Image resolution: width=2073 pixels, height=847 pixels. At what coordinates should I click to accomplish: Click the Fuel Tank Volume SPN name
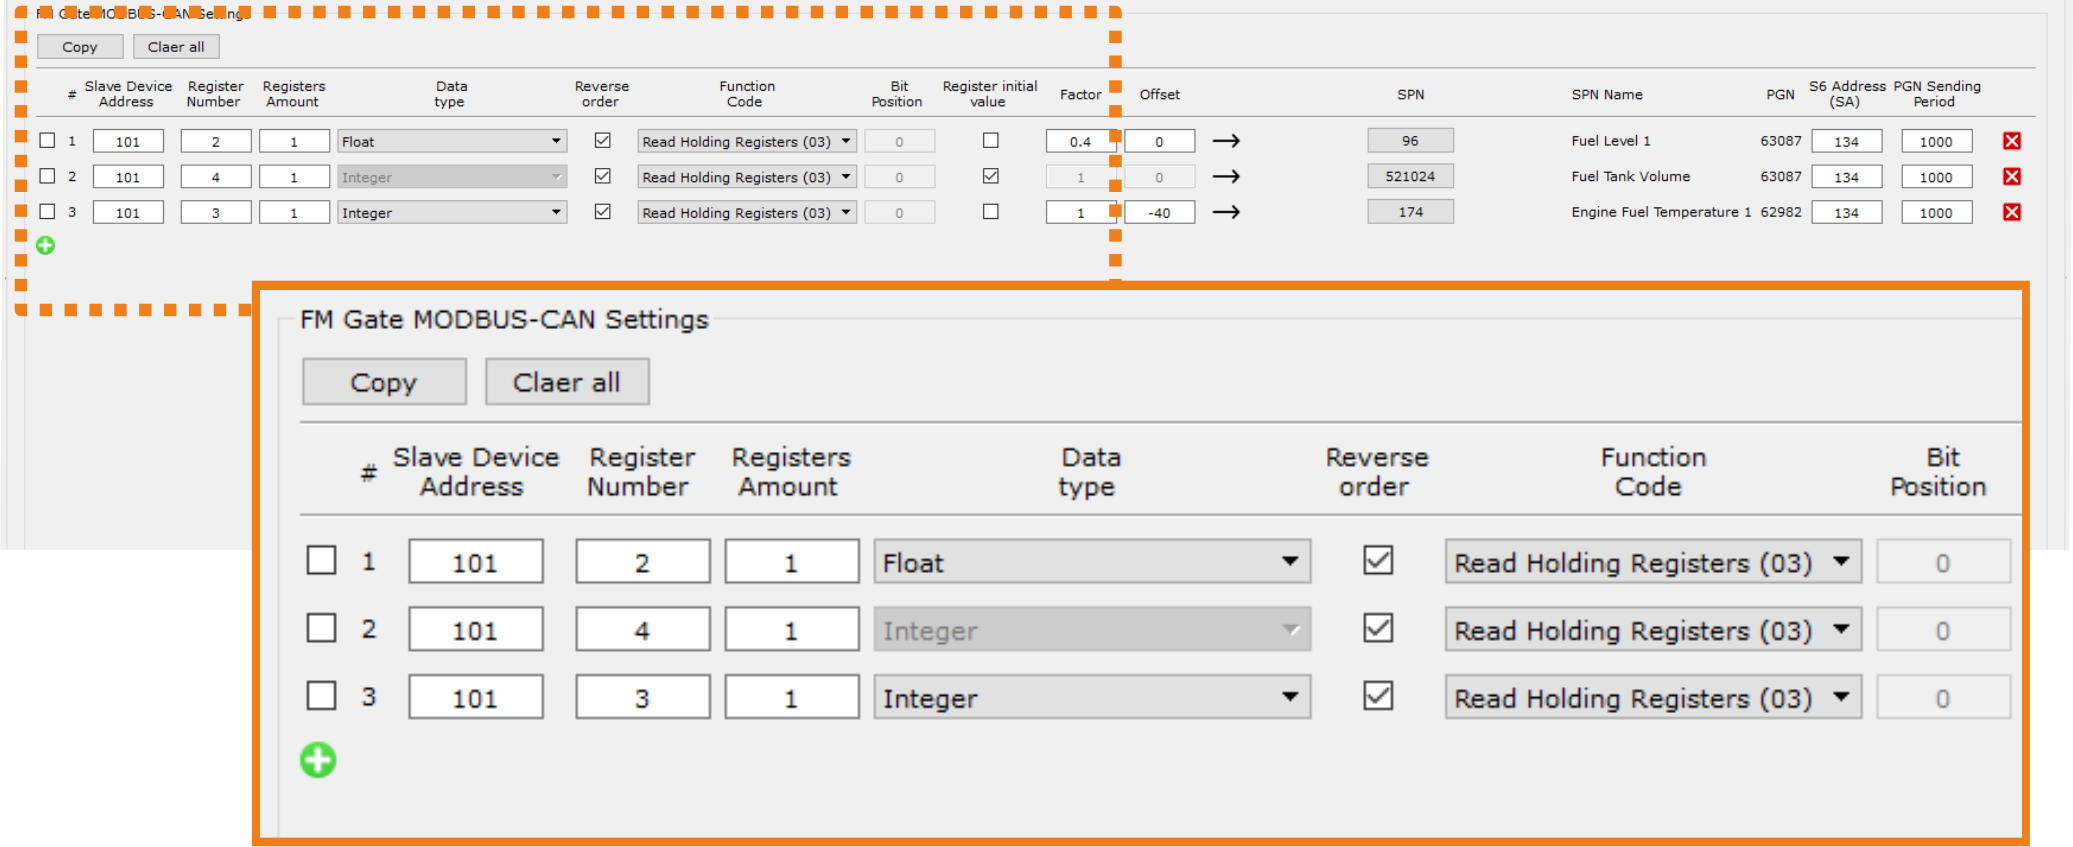[x=1630, y=176]
